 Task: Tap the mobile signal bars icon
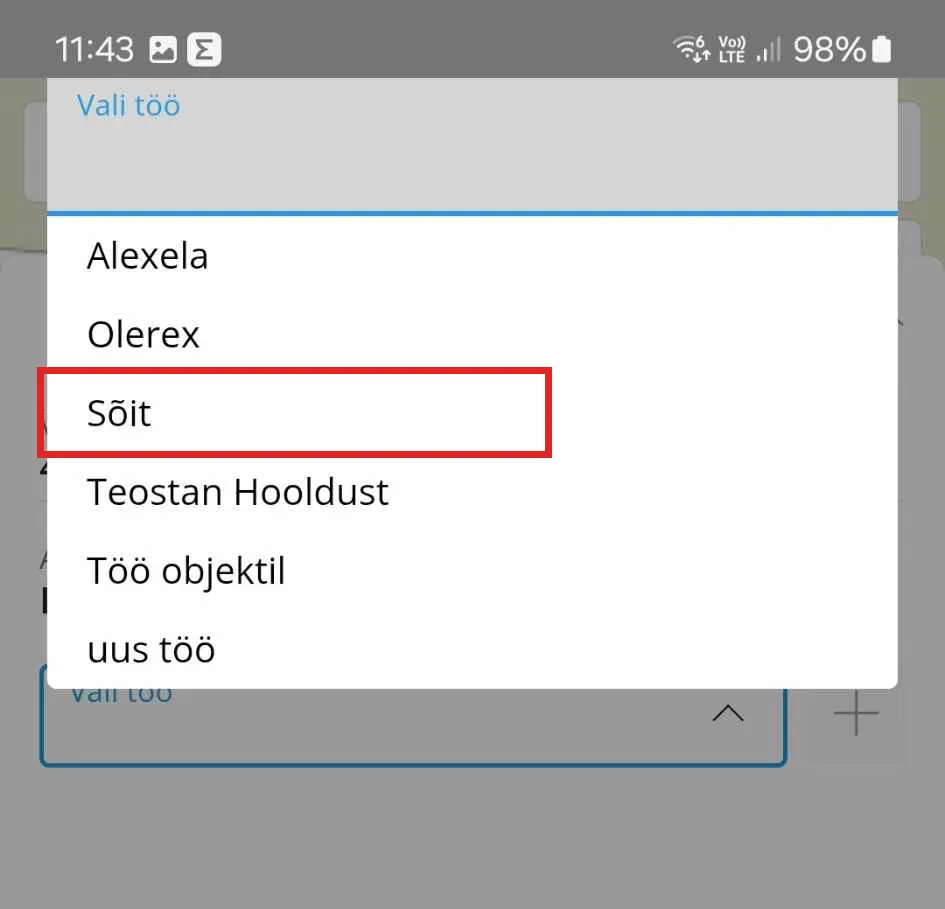coord(768,49)
